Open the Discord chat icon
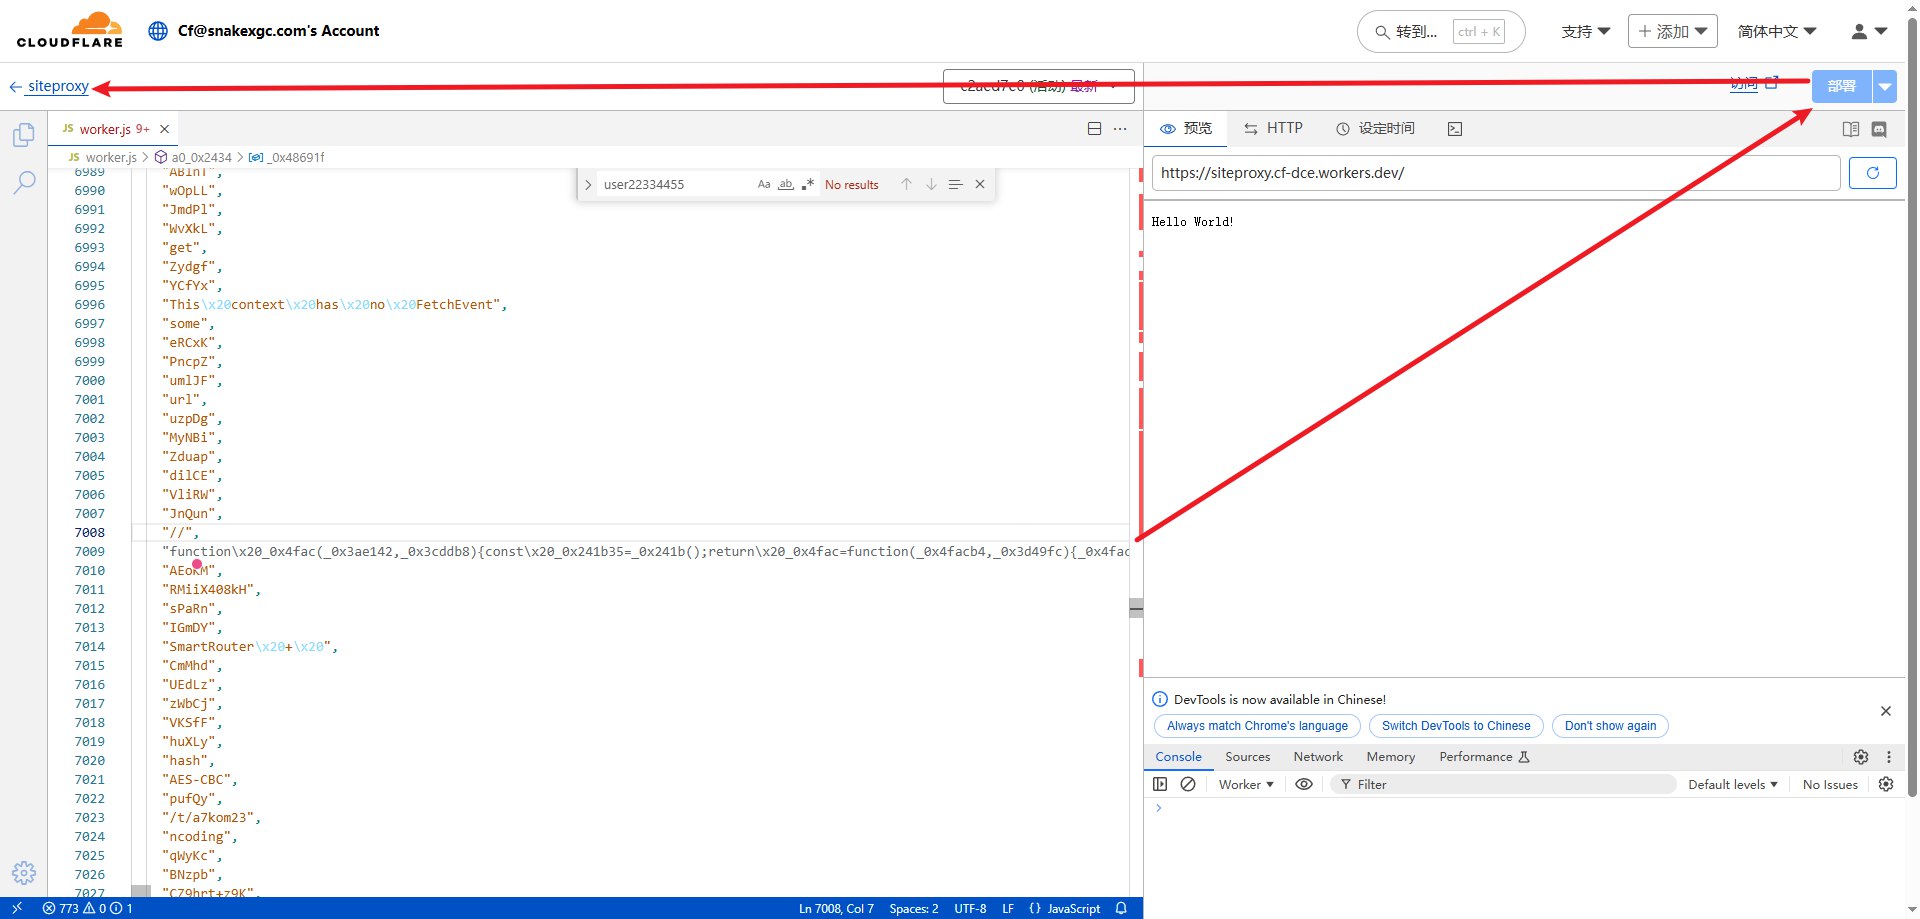Image resolution: width=1920 pixels, height=919 pixels. tap(1879, 129)
